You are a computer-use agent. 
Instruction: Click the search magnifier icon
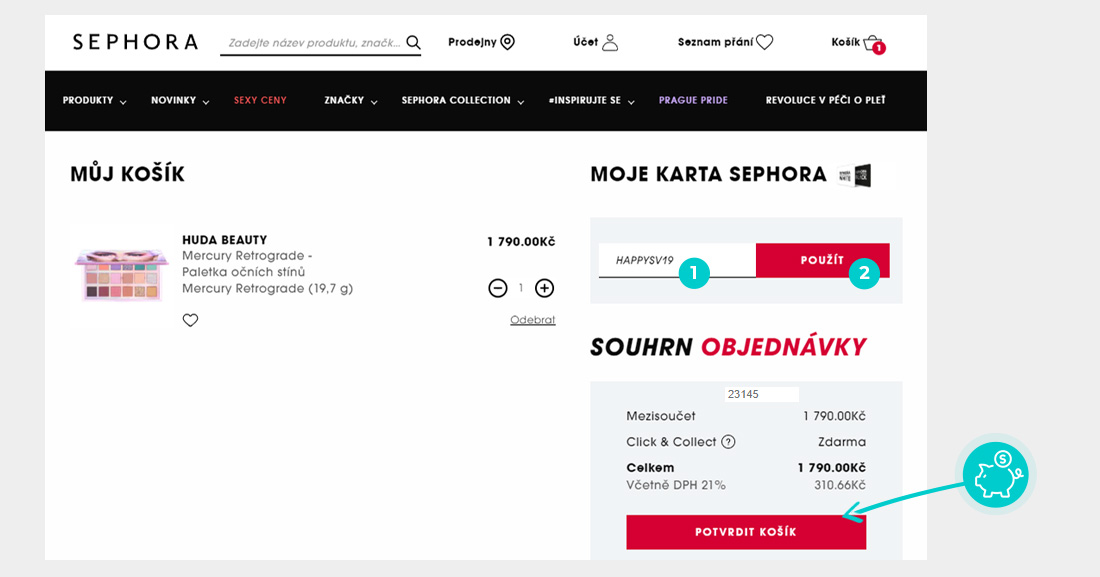tap(413, 43)
